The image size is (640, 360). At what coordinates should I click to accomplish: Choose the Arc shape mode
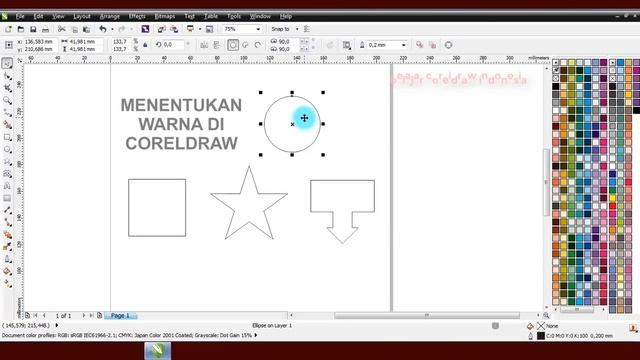pos(258,45)
